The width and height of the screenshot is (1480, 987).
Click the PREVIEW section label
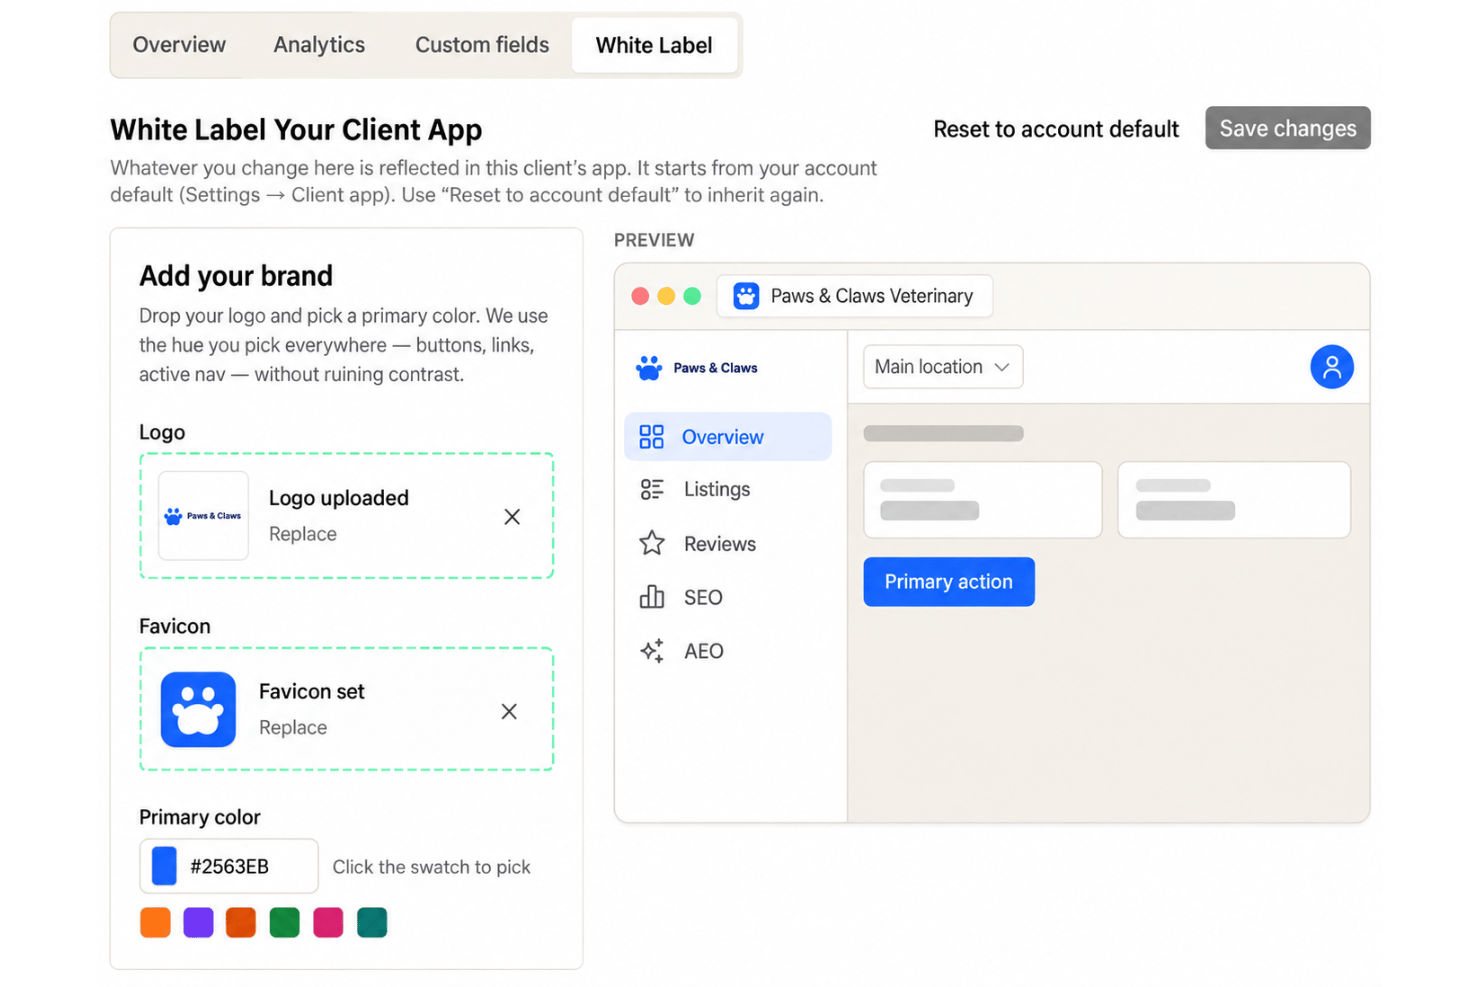654,240
